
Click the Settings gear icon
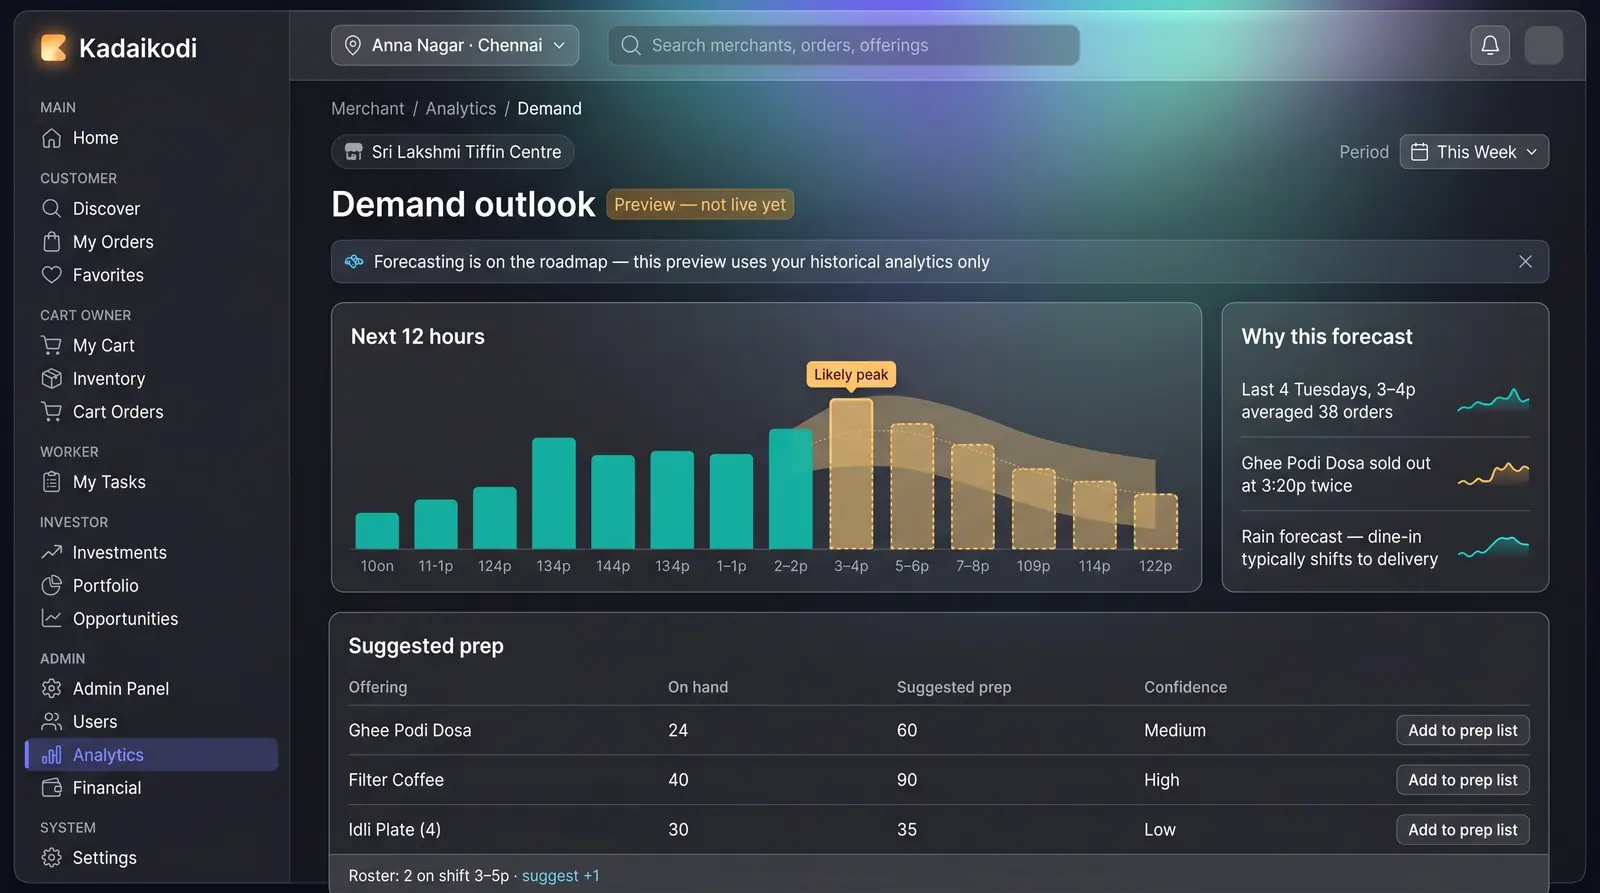[52, 858]
